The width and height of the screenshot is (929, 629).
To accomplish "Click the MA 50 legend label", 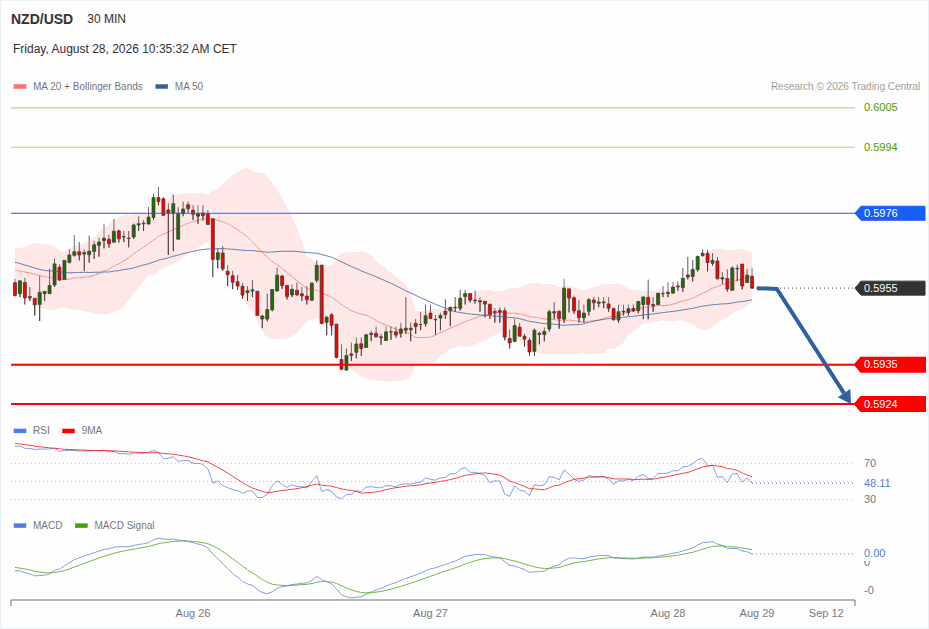I will [189, 86].
